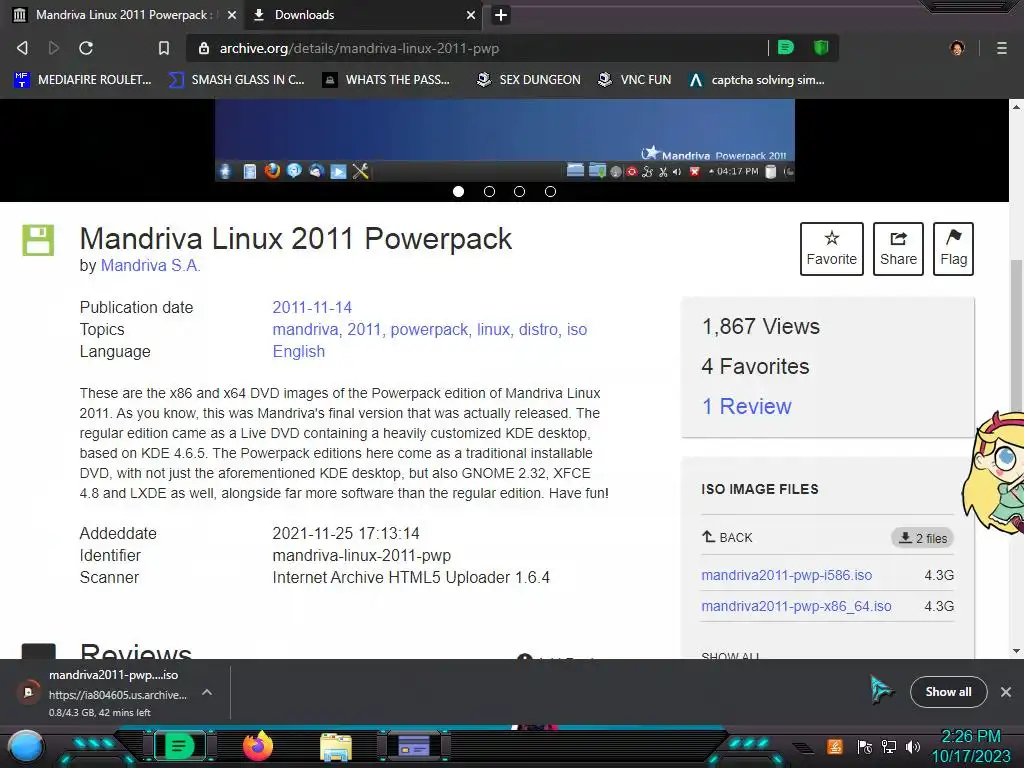Select the third carousel dot

click(519, 191)
